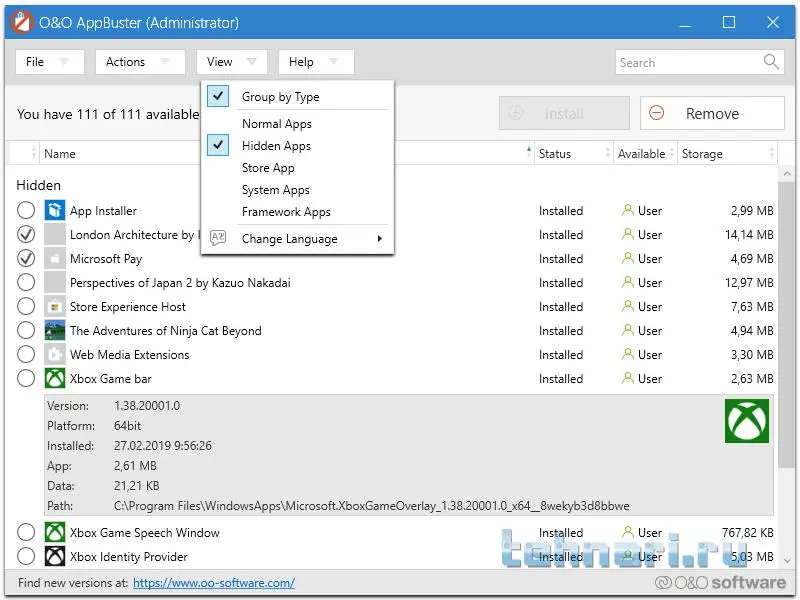The height and width of the screenshot is (600, 800).
Task: Click the Install button
Action: tap(564, 113)
